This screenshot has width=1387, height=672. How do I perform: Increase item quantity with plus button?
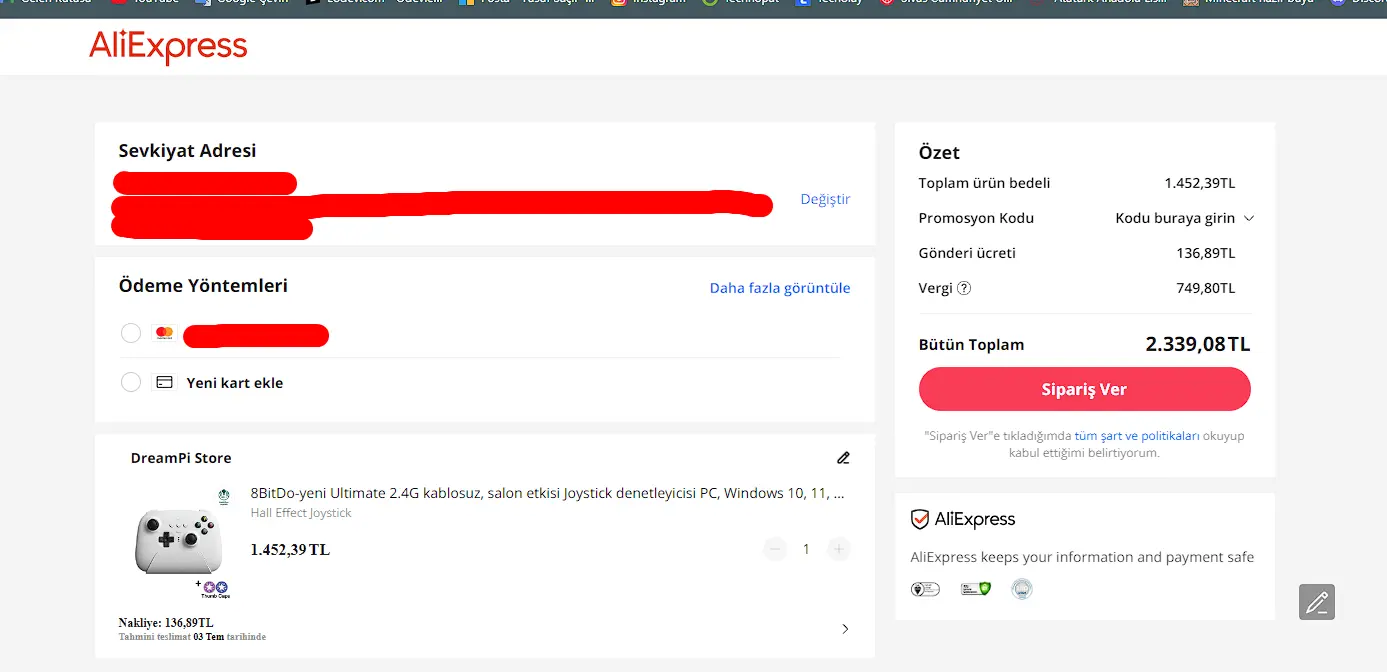point(839,549)
